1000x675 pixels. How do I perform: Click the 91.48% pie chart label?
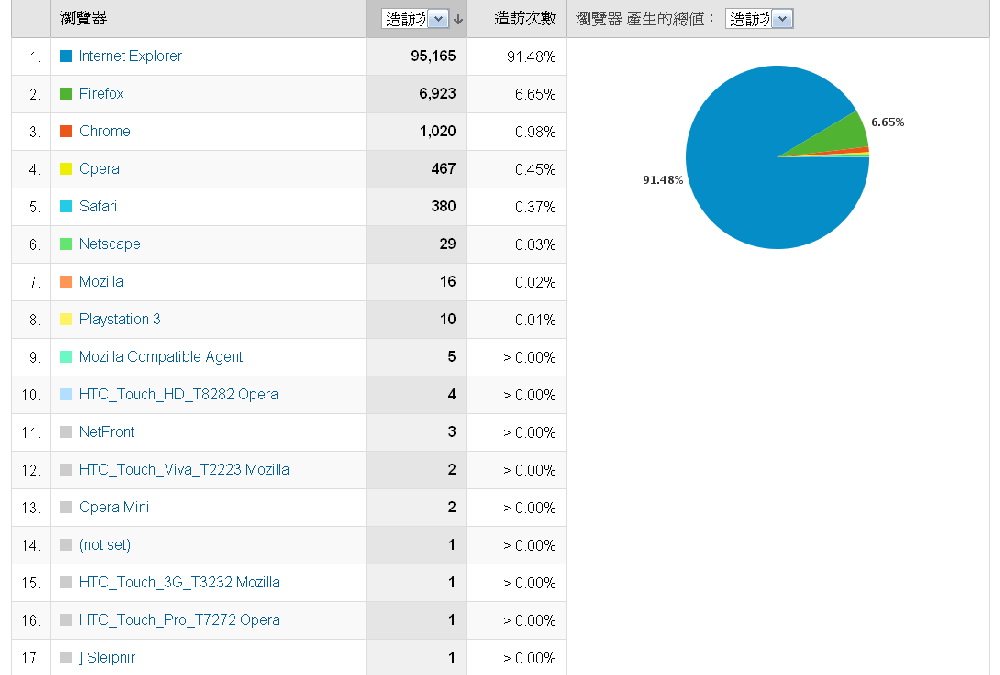(x=663, y=180)
